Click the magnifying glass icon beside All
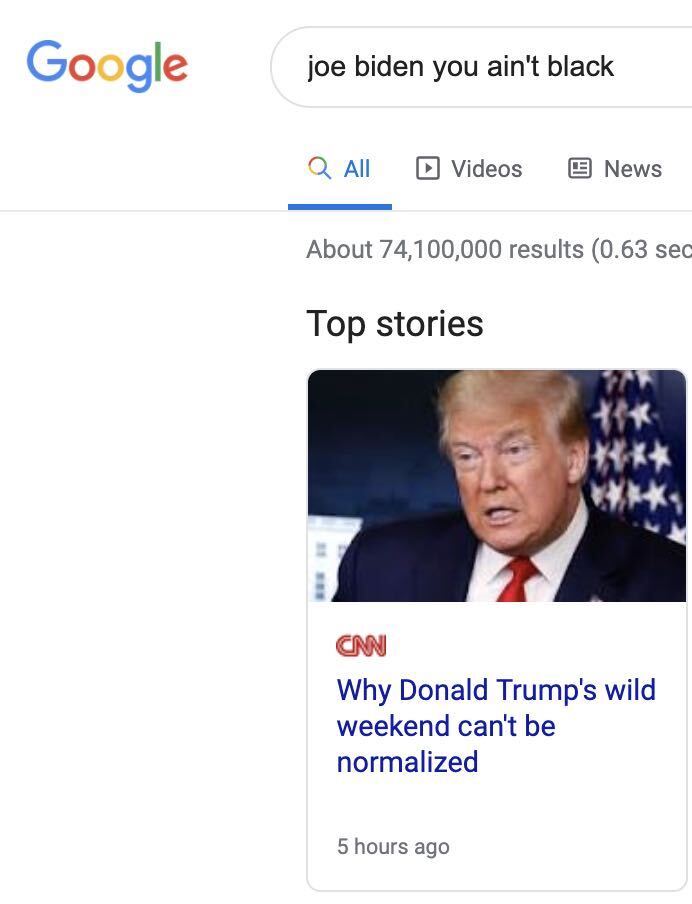This screenshot has height=904, width=692. click(319, 168)
